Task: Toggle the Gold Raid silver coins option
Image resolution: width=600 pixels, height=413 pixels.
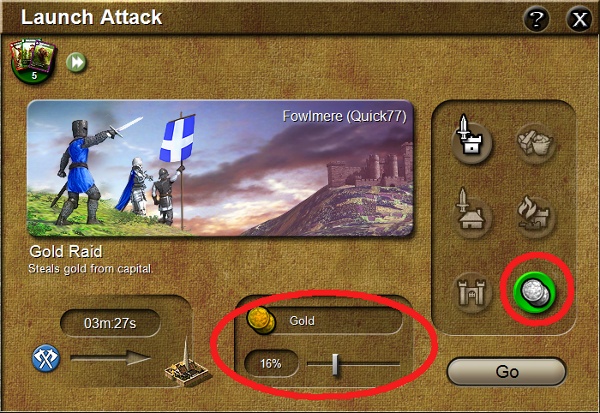Action: point(535,292)
